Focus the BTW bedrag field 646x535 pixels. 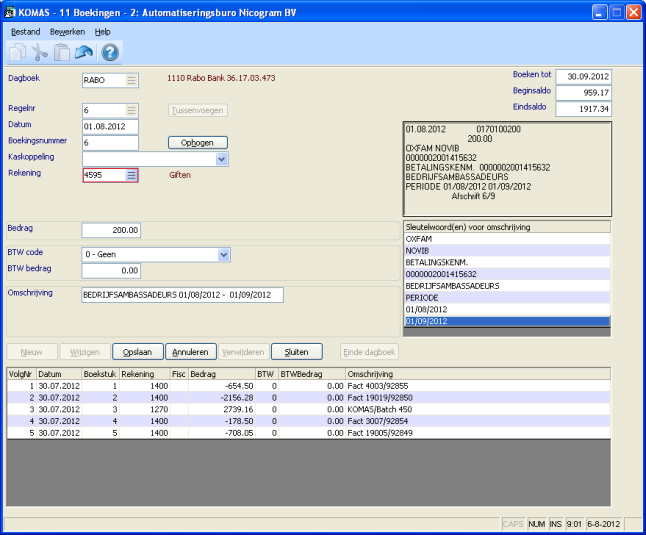click(x=111, y=271)
